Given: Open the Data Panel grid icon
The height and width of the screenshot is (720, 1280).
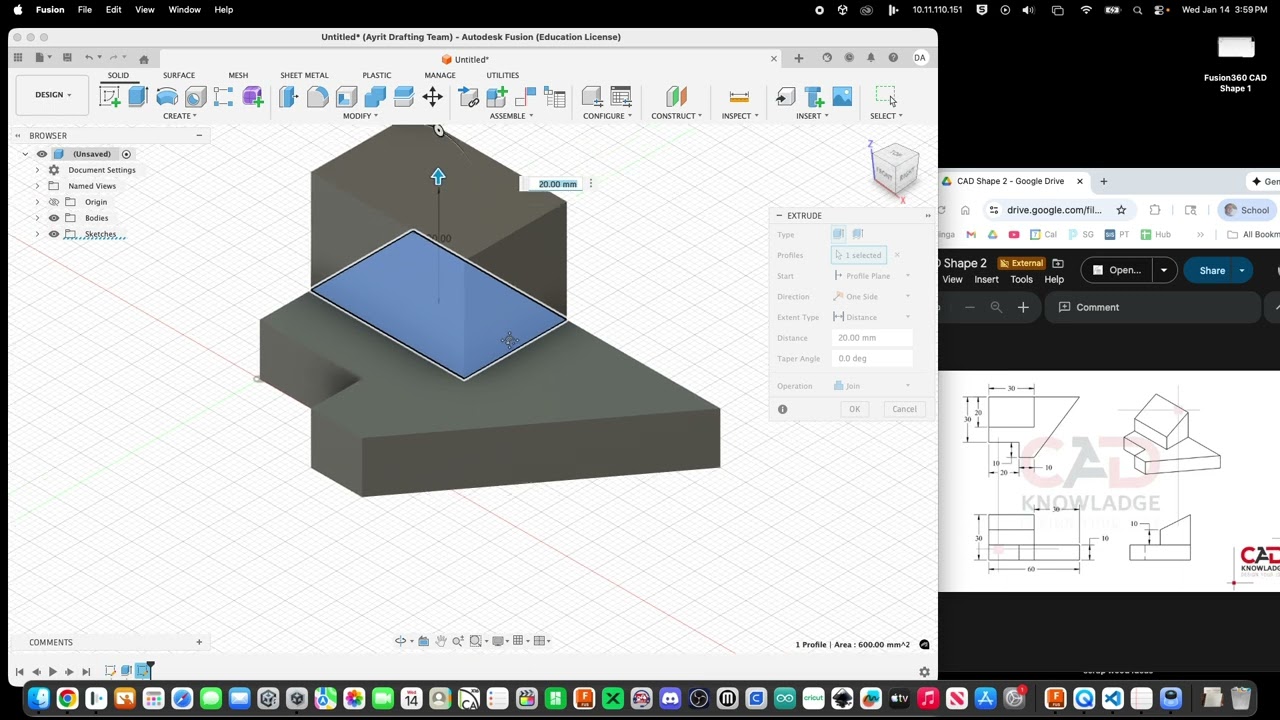Looking at the screenshot, I should click(18, 58).
